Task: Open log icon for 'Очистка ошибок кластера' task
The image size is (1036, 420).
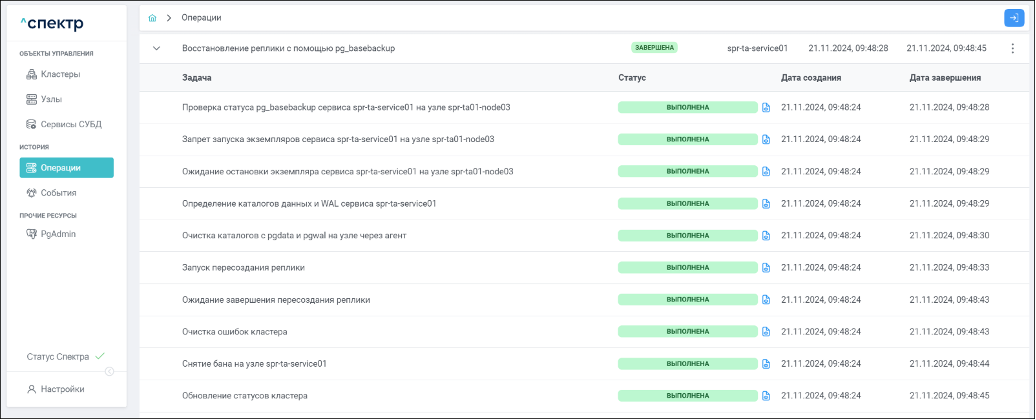Action: tap(766, 332)
